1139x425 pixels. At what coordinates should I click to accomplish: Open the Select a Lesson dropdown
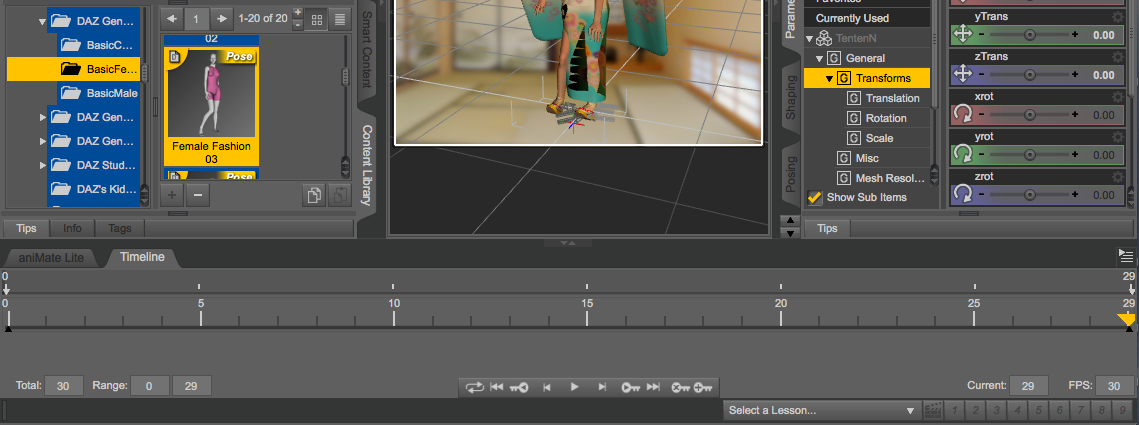click(821, 410)
